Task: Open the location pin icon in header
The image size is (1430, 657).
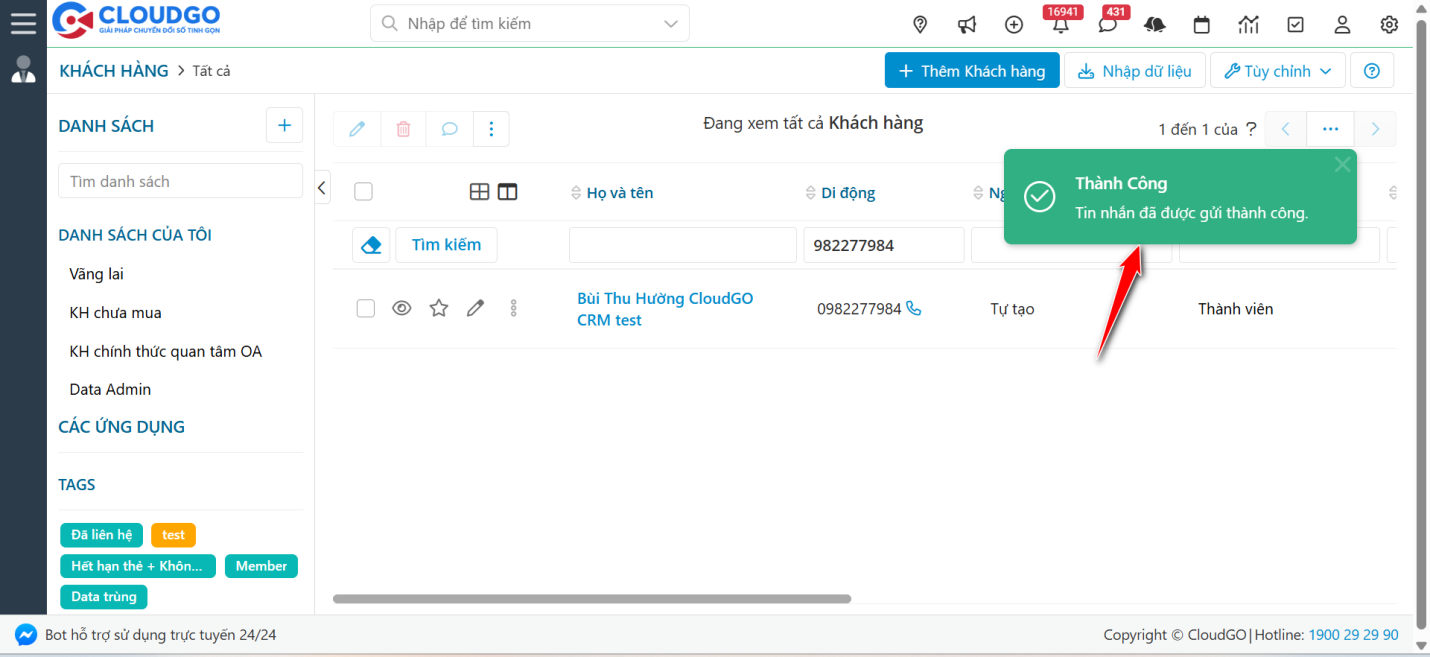Action: pyautogui.click(x=920, y=24)
